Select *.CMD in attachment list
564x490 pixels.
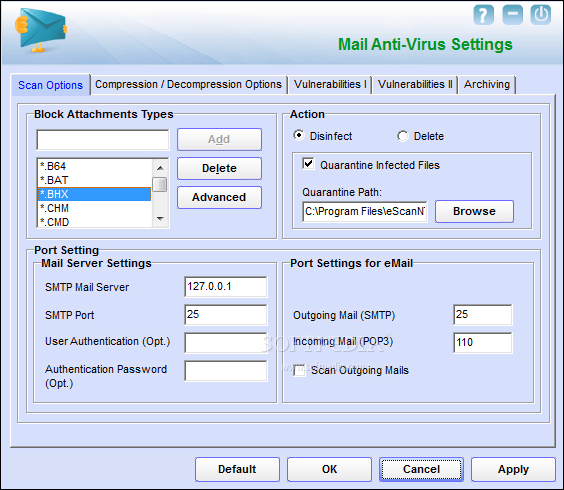pos(95,222)
